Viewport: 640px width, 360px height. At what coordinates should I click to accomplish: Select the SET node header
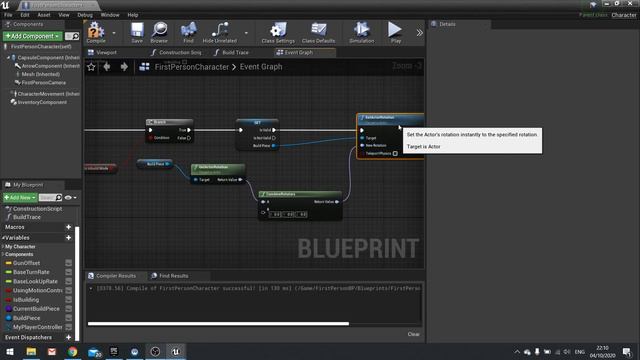258,122
